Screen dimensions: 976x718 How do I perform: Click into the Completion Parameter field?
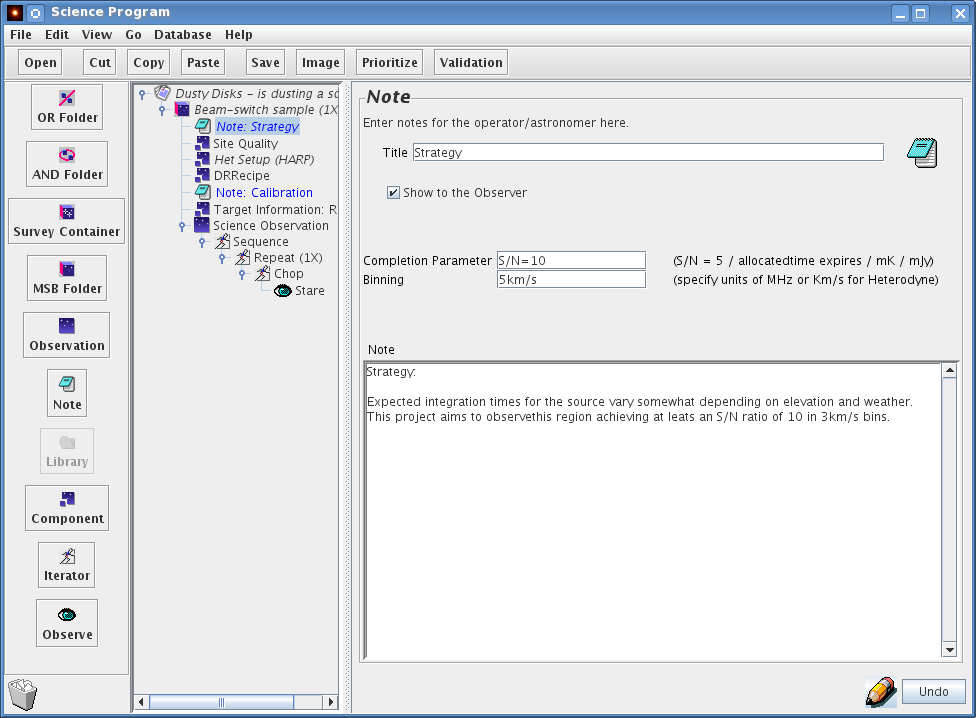571,260
